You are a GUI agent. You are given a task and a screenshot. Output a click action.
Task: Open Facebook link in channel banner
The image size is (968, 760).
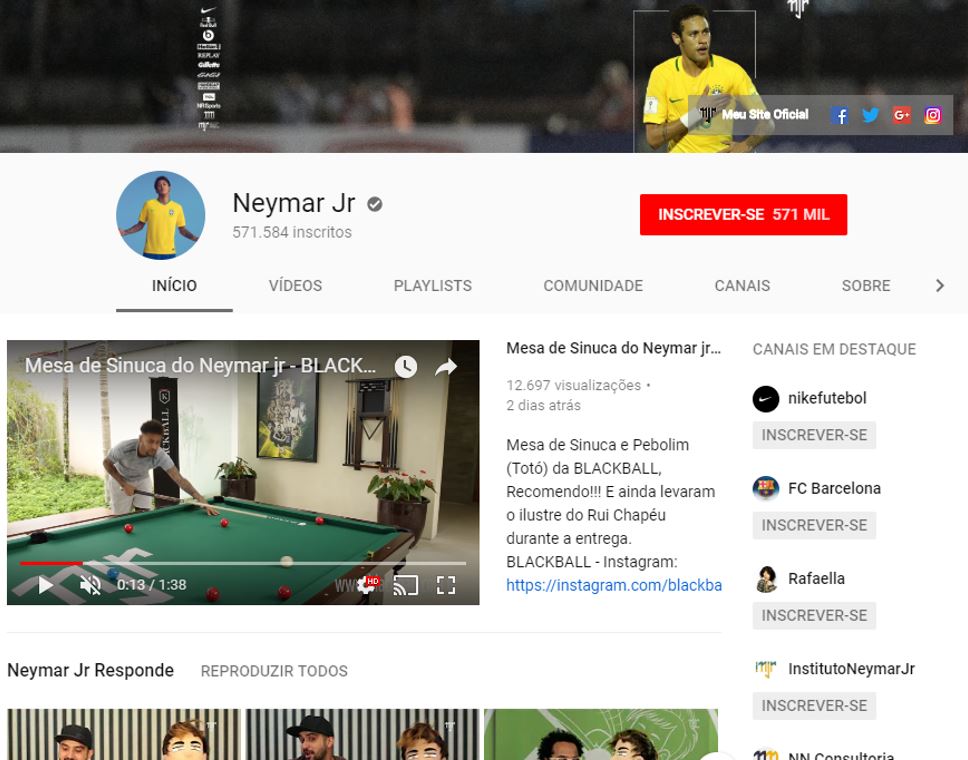coord(839,115)
